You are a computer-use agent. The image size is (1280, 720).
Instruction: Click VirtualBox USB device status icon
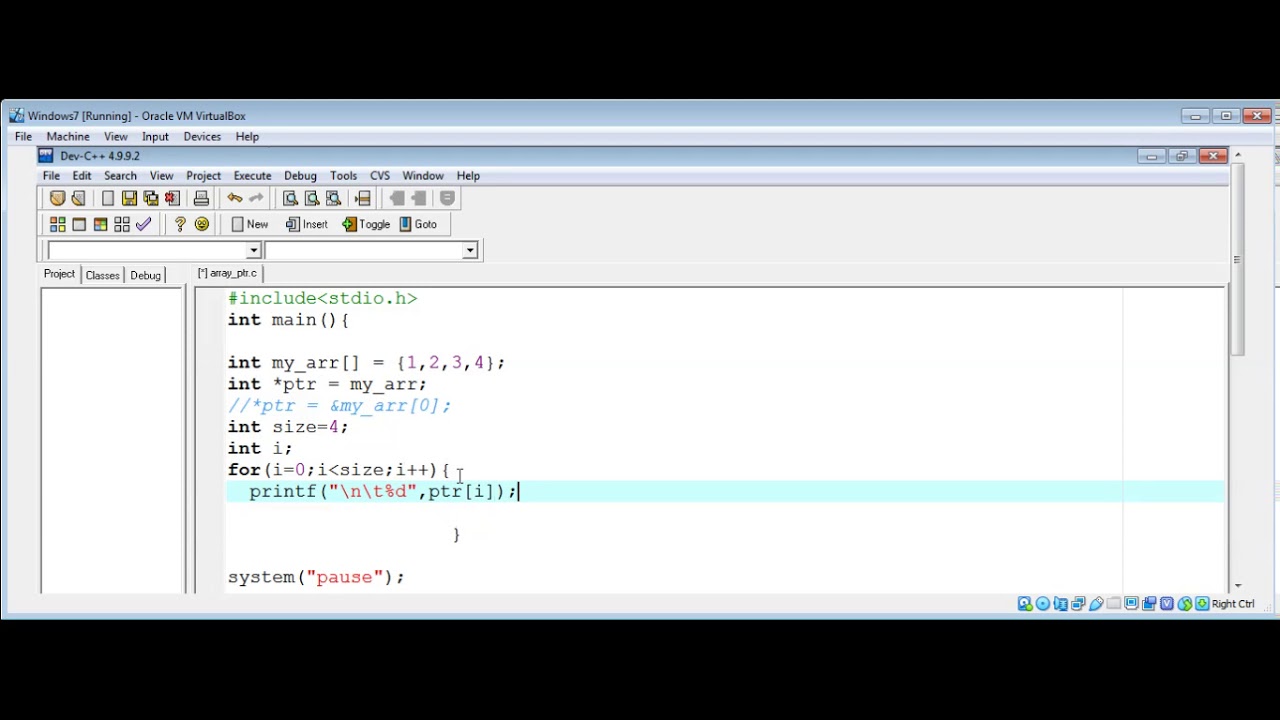tap(1096, 604)
